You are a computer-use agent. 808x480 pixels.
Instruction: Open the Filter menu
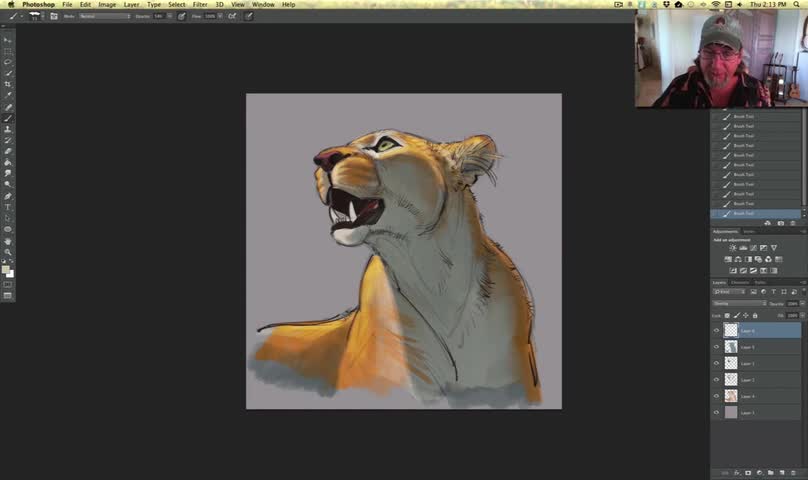click(199, 4)
